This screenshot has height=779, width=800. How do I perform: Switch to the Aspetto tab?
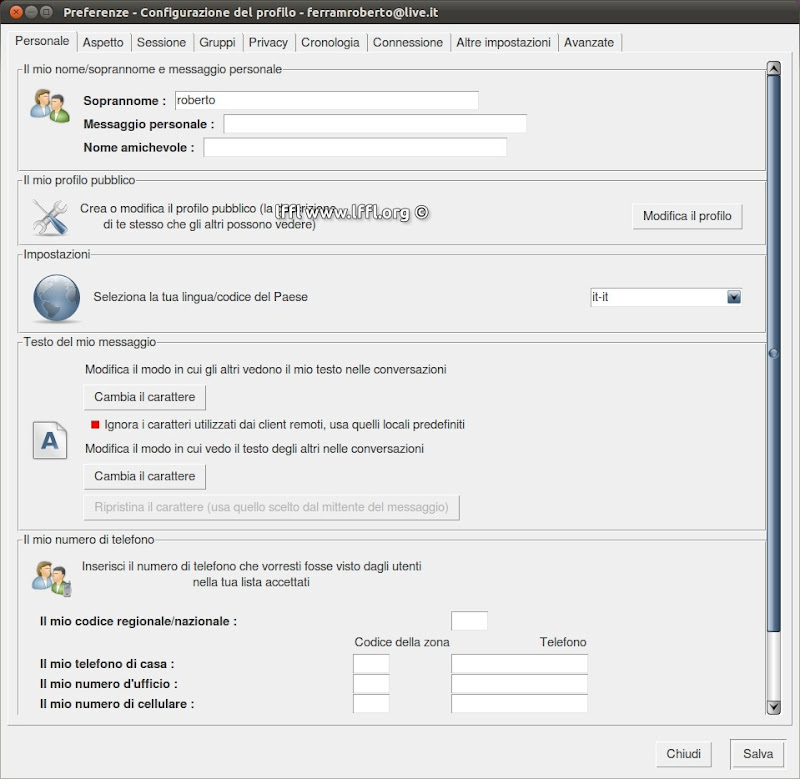tap(103, 42)
